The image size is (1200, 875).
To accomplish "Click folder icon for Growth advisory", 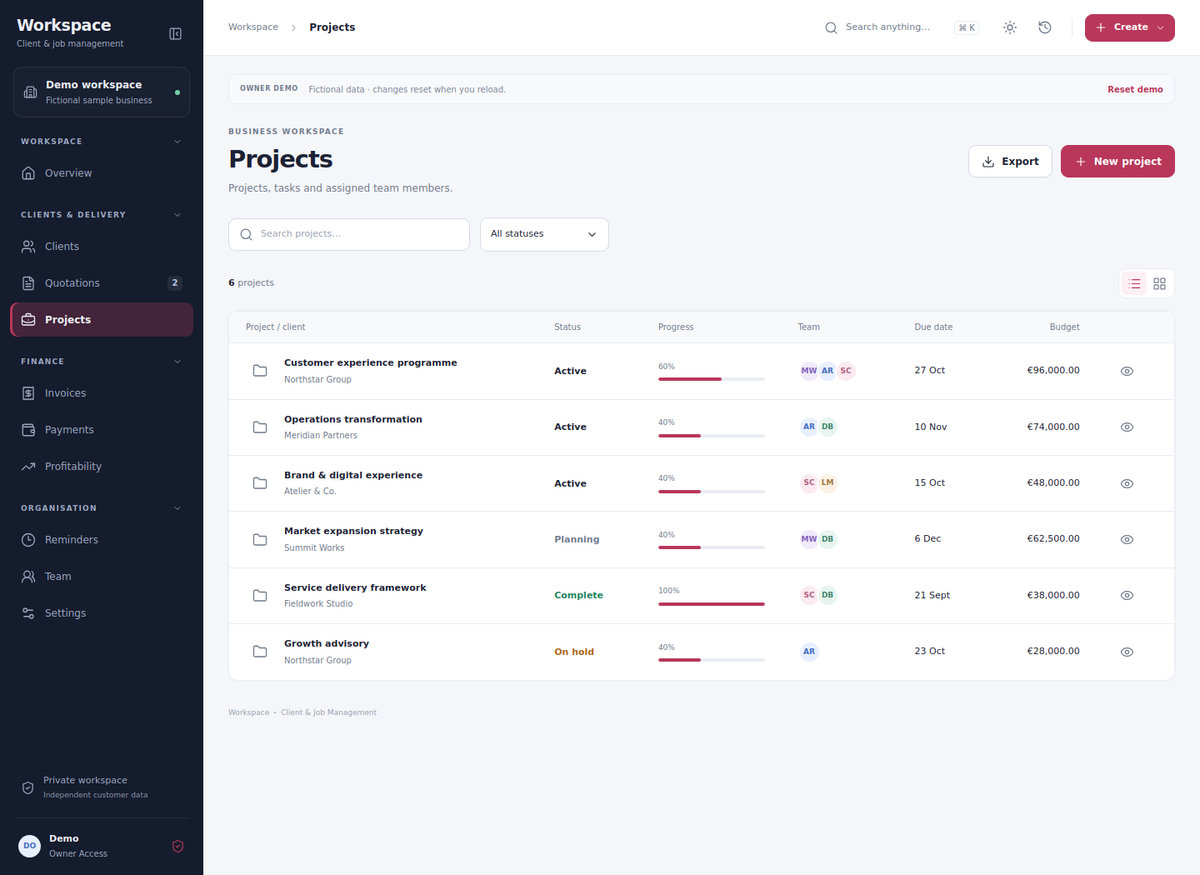I will coord(260,651).
